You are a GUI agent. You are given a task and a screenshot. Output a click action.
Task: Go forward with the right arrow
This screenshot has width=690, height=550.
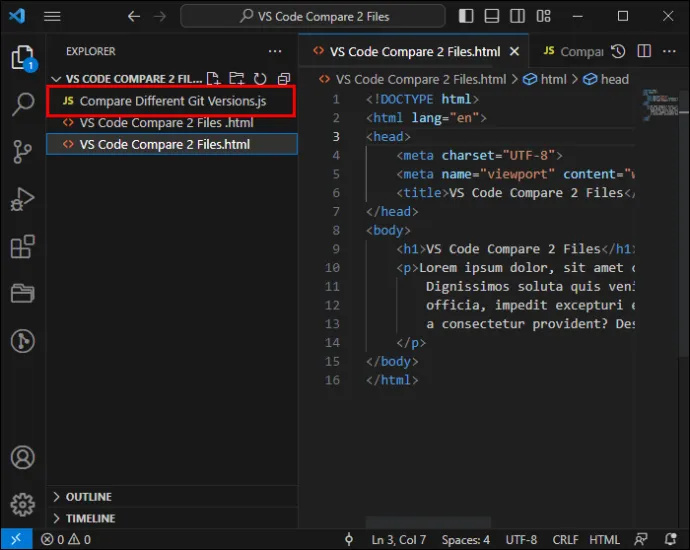click(160, 16)
